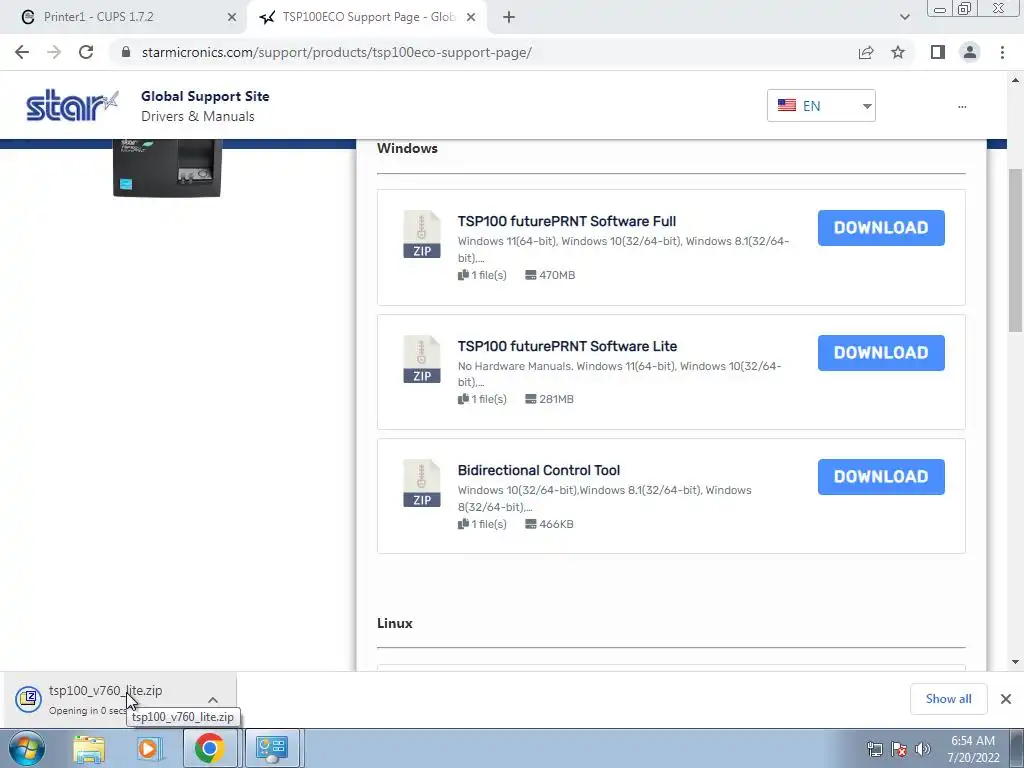Open the control panel taskbar app
The image size is (1024, 768).
[x=272, y=748]
